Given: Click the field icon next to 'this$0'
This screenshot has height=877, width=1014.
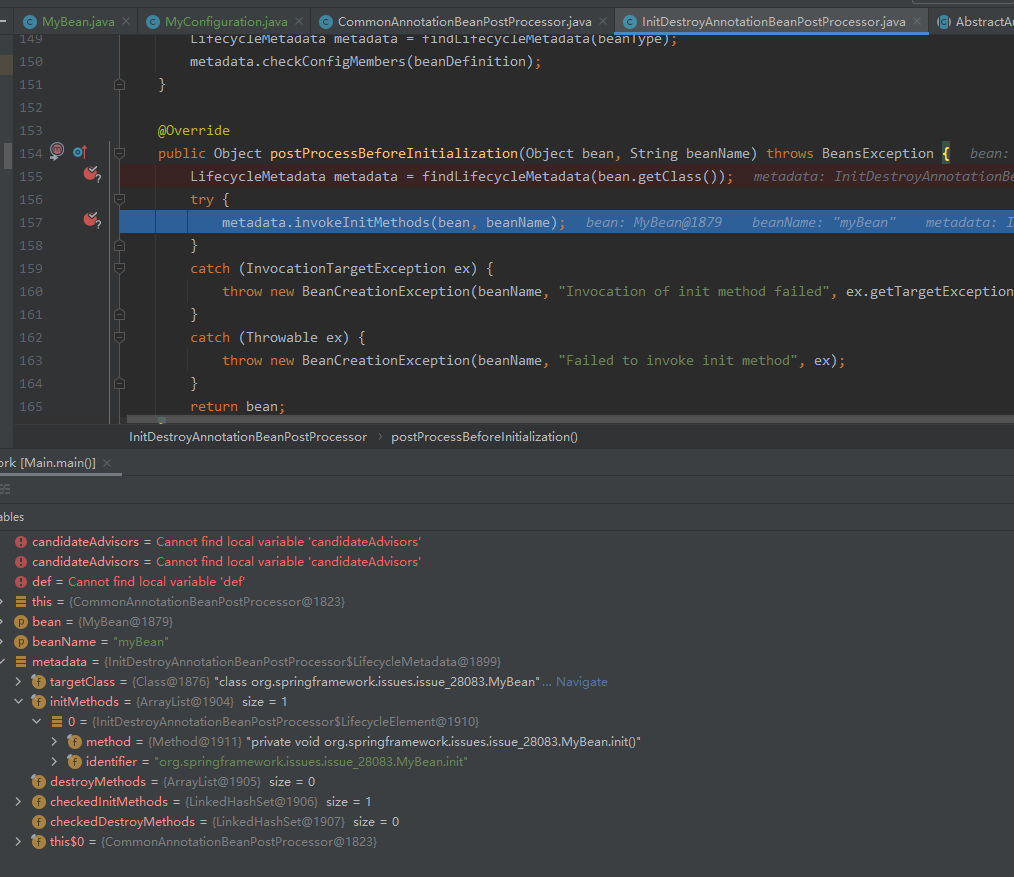Looking at the screenshot, I should point(39,842).
